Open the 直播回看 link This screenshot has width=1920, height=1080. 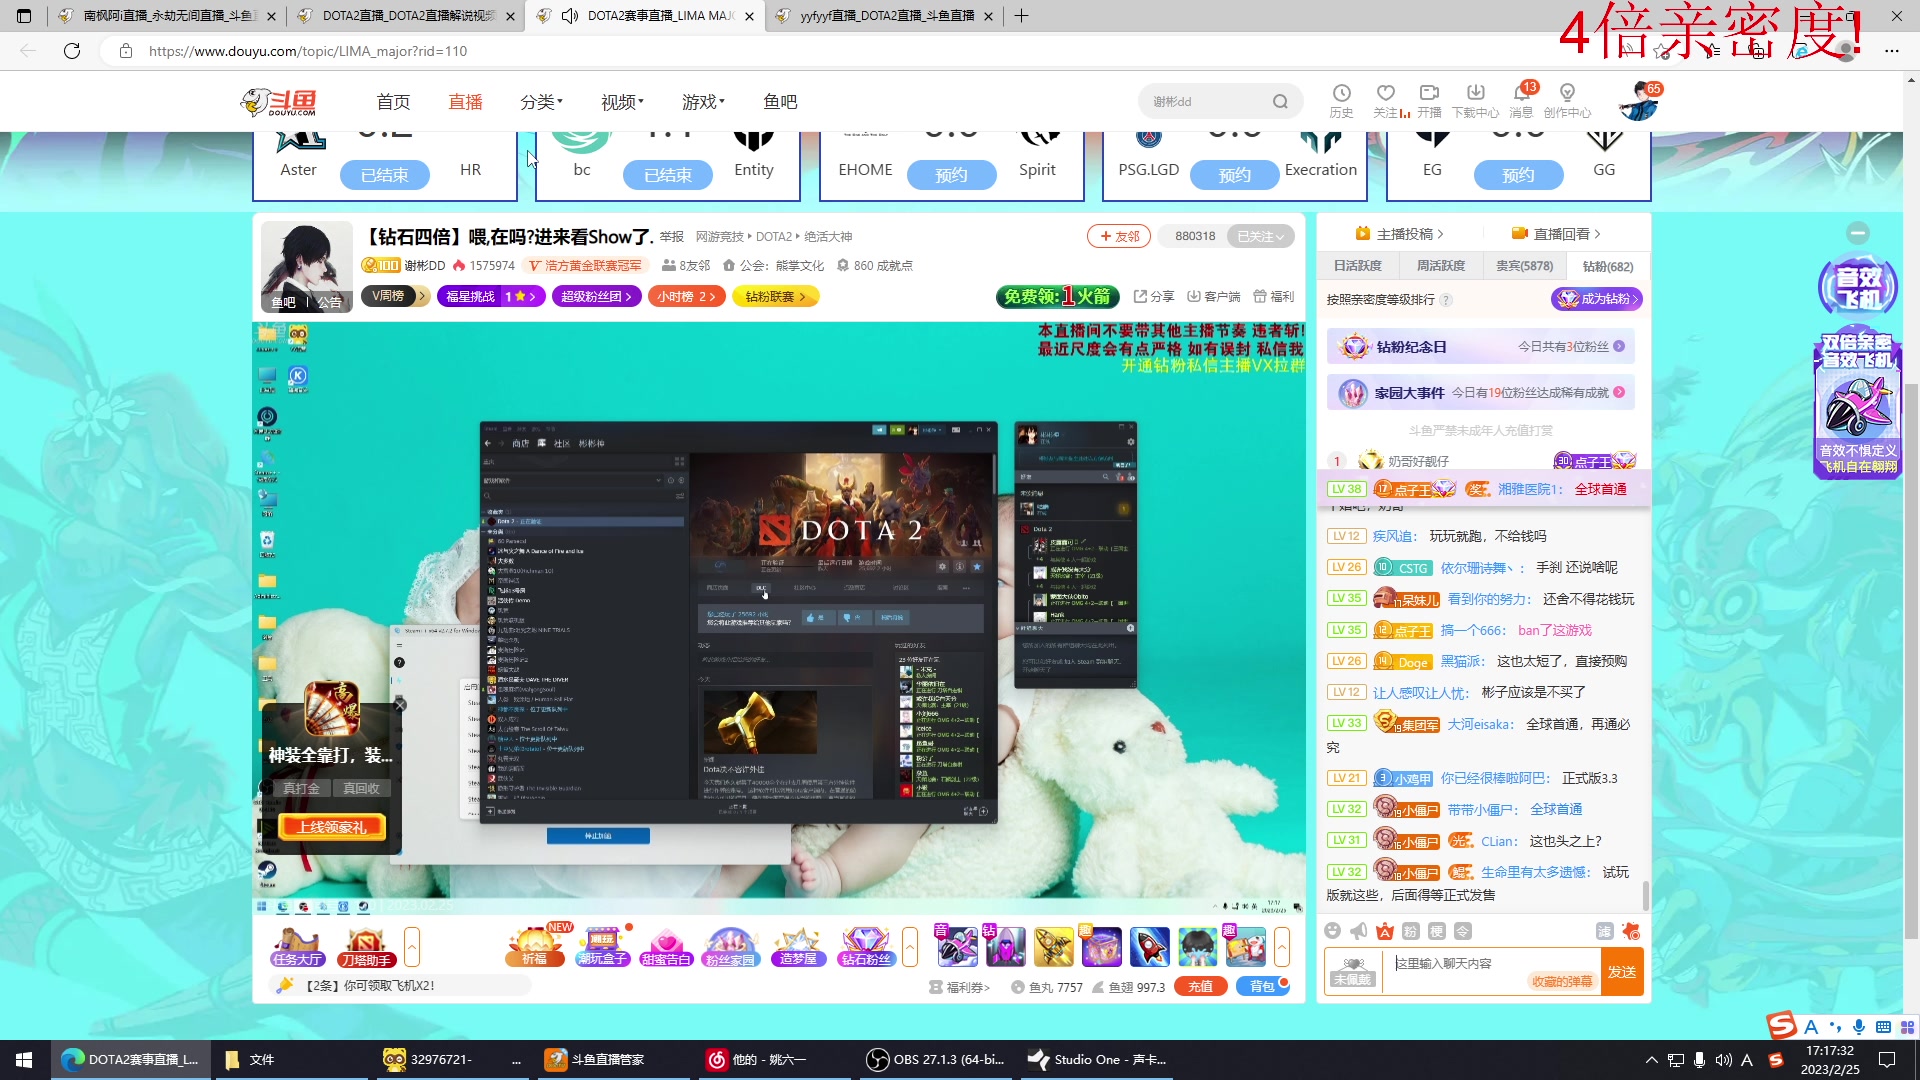(x=1556, y=233)
